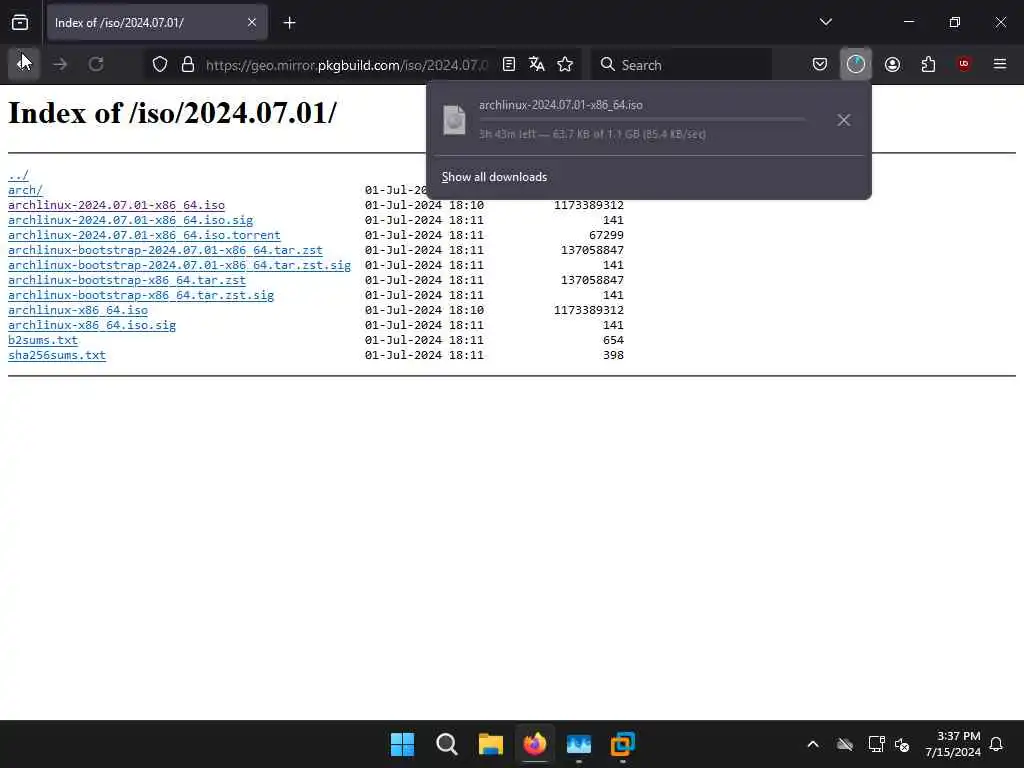The height and width of the screenshot is (768, 1024).
Task: Open the notification bell
Action: tap(996, 744)
